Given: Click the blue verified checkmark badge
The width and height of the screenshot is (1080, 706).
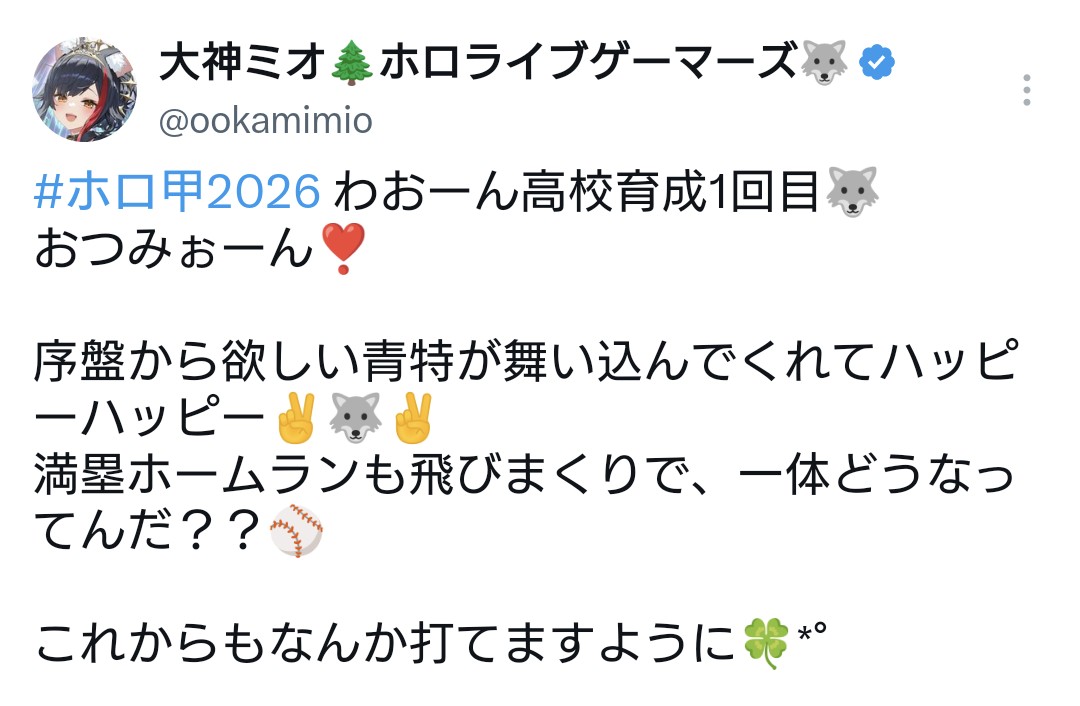Looking at the screenshot, I should tap(876, 63).
